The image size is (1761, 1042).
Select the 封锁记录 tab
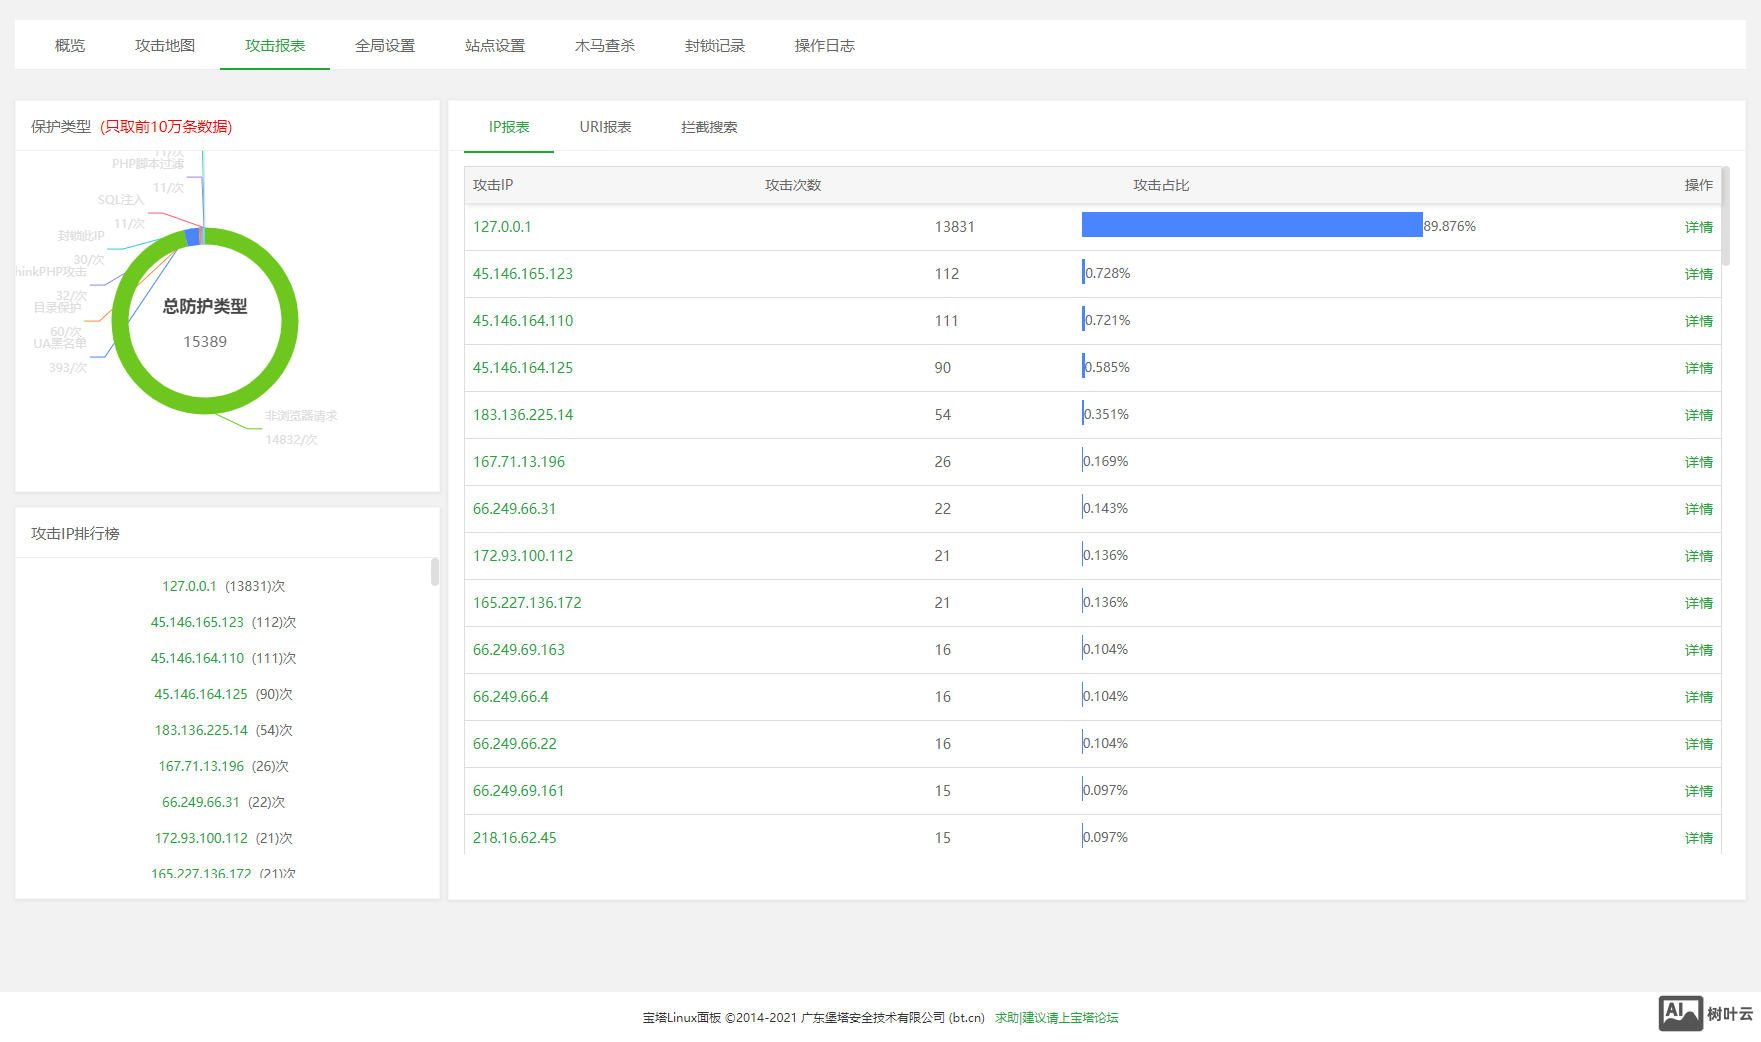pyautogui.click(x=715, y=46)
